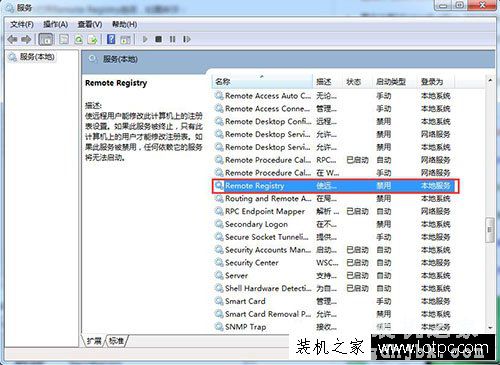Image resolution: width=500 pixels, height=365 pixels.
Task: Select the SNMP Trap service
Action: (x=246, y=327)
